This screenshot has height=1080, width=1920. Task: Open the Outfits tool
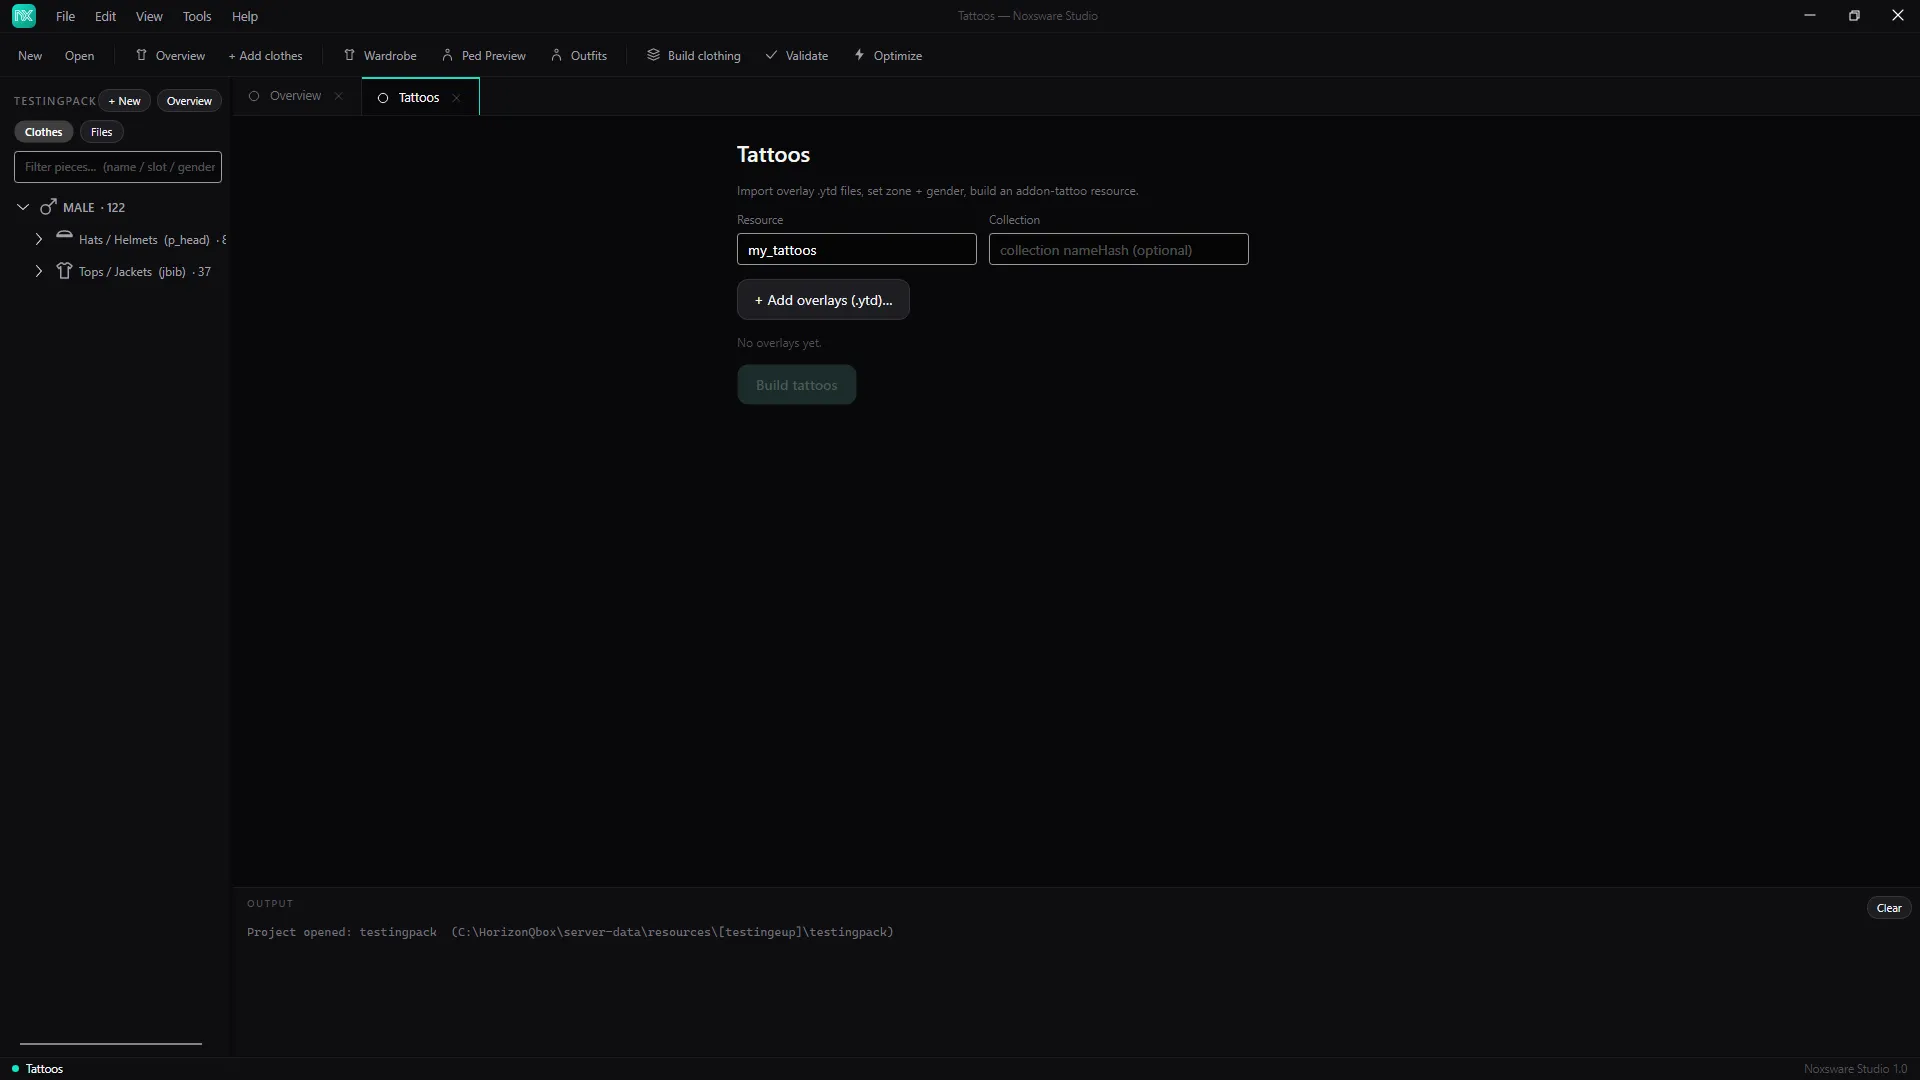[579, 56]
